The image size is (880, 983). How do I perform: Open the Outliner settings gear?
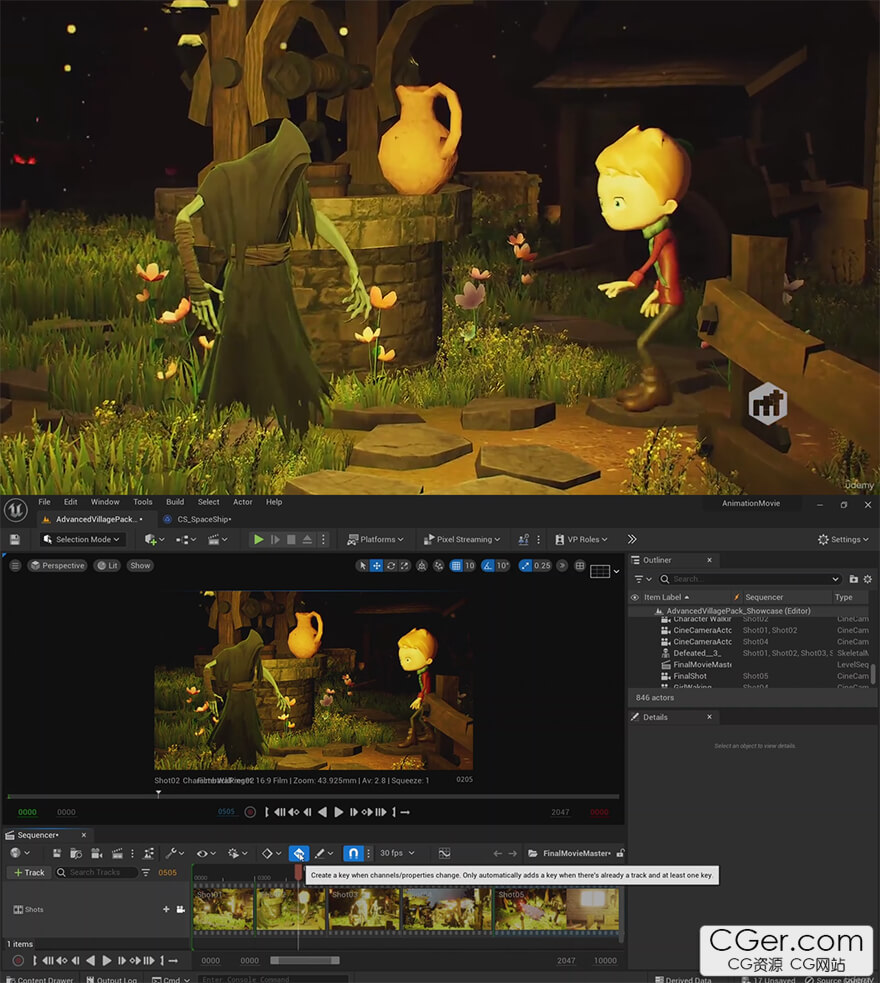[x=868, y=579]
